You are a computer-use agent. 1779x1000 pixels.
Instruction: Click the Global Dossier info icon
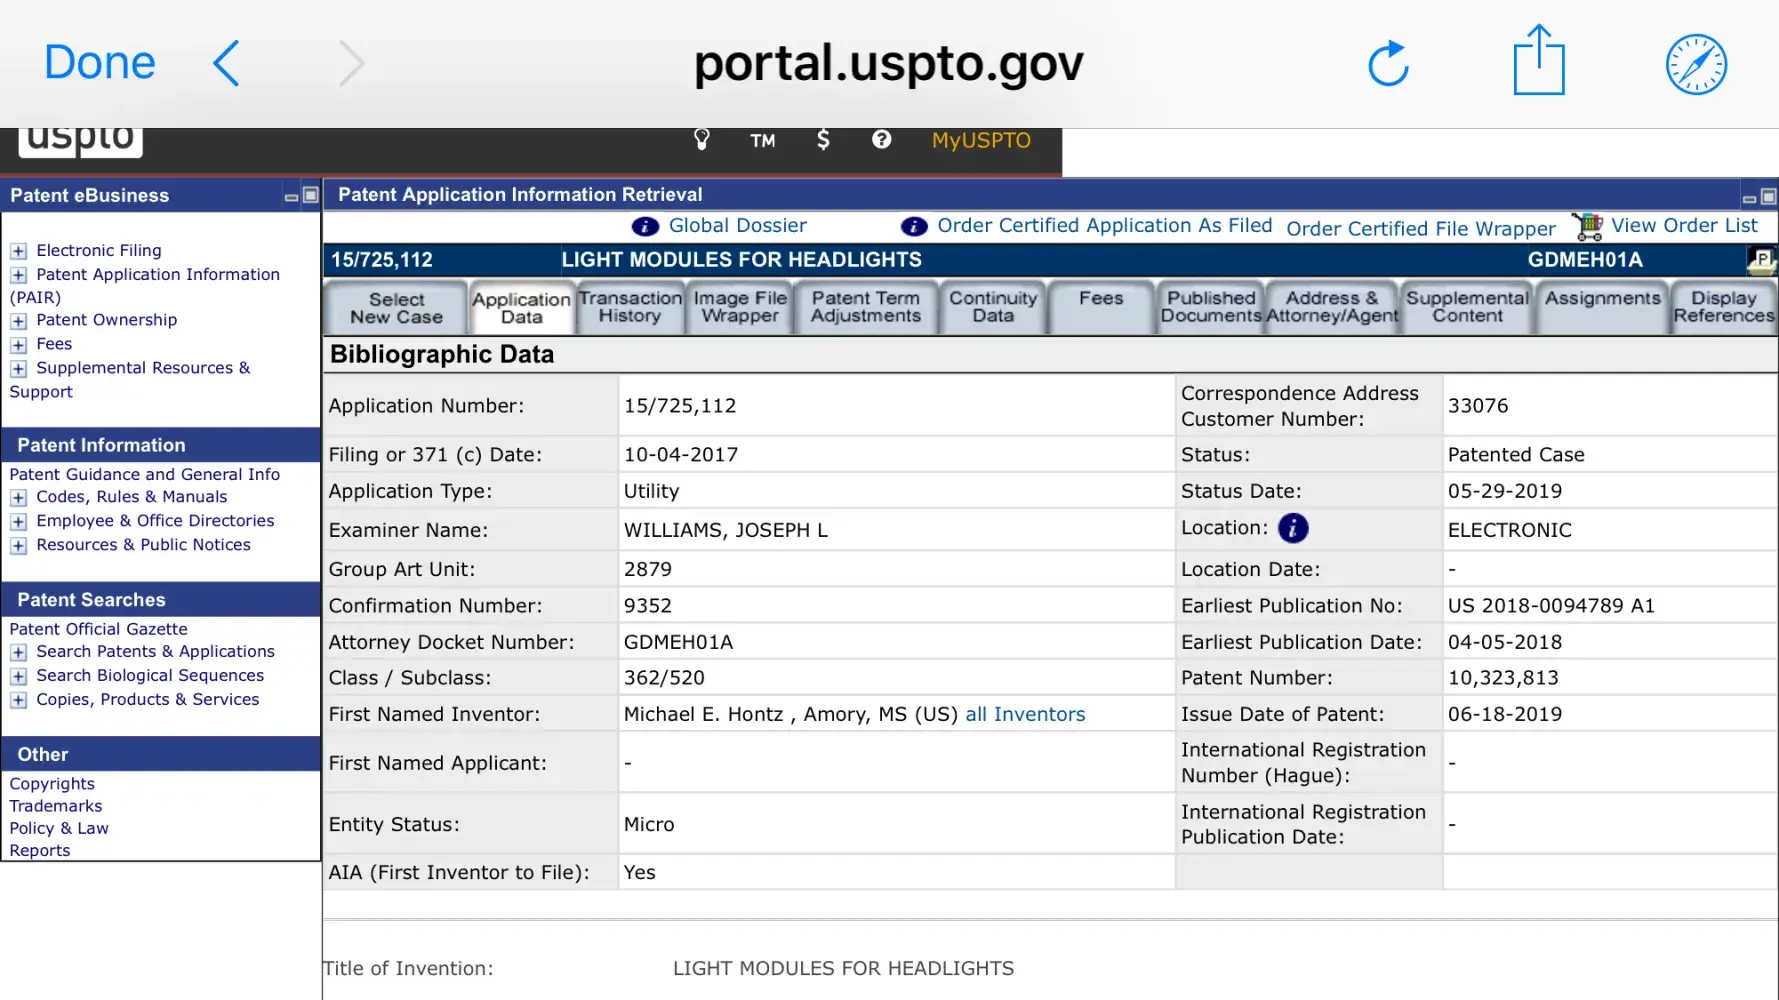coord(645,227)
